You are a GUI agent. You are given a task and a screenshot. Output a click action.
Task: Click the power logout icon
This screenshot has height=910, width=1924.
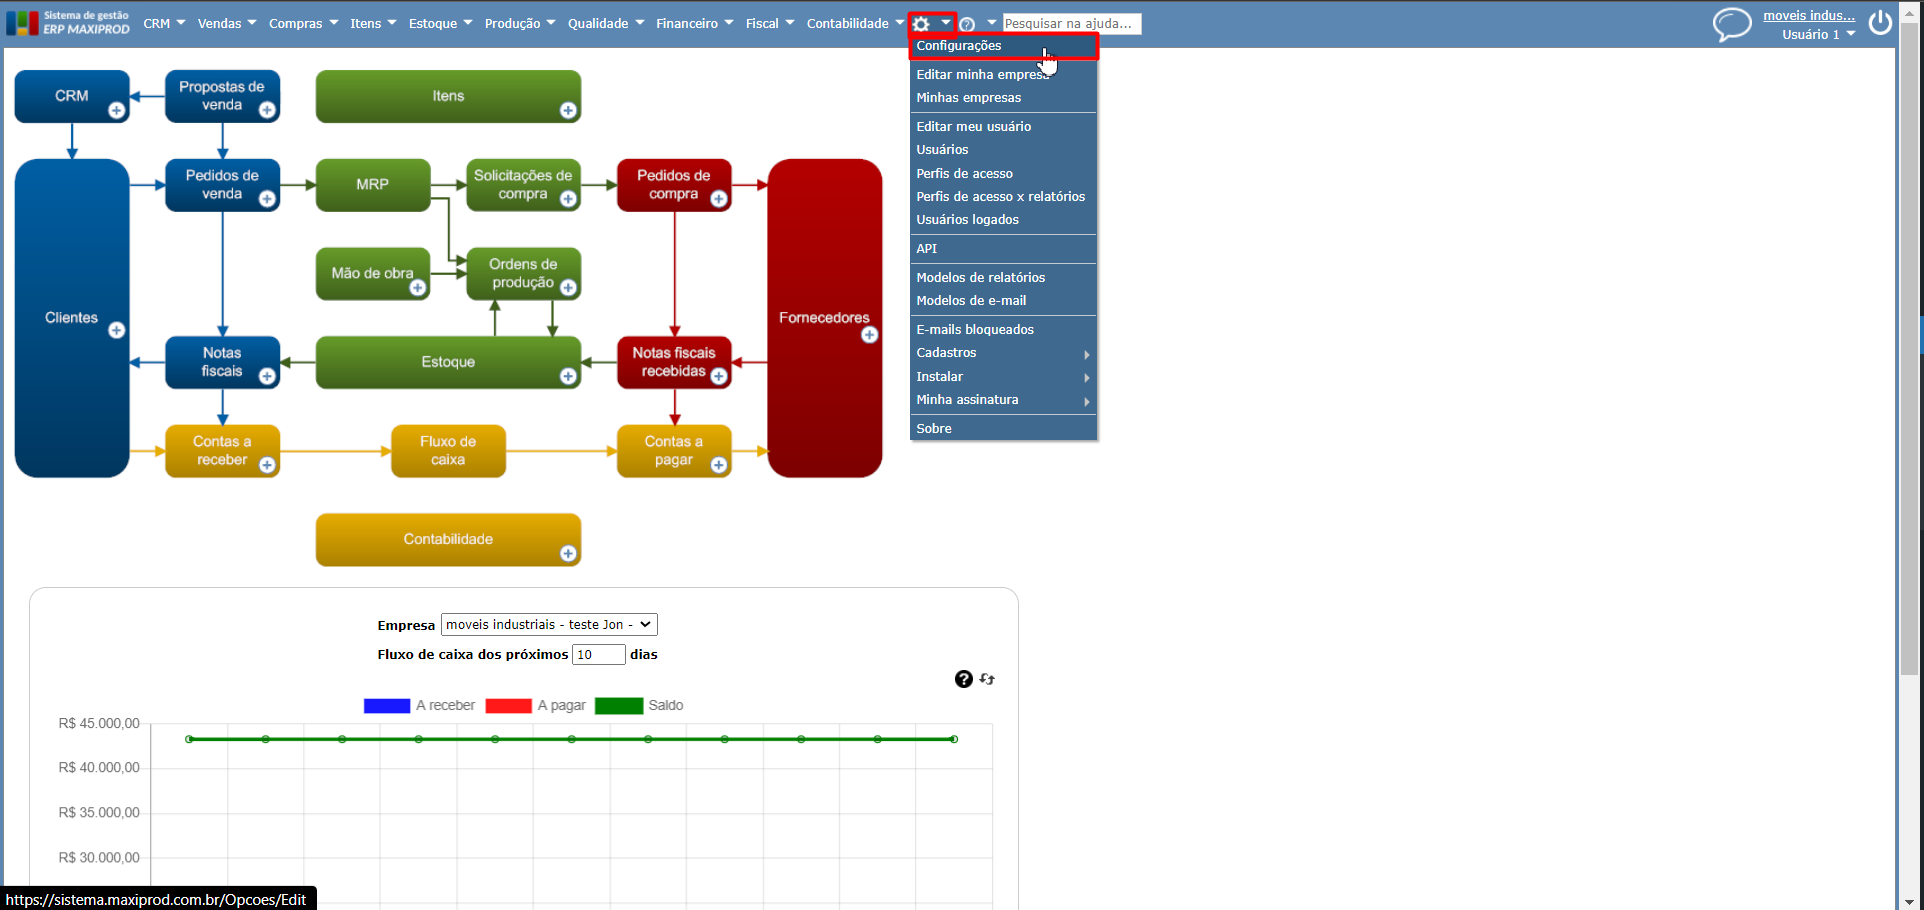tap(1880, 22)
